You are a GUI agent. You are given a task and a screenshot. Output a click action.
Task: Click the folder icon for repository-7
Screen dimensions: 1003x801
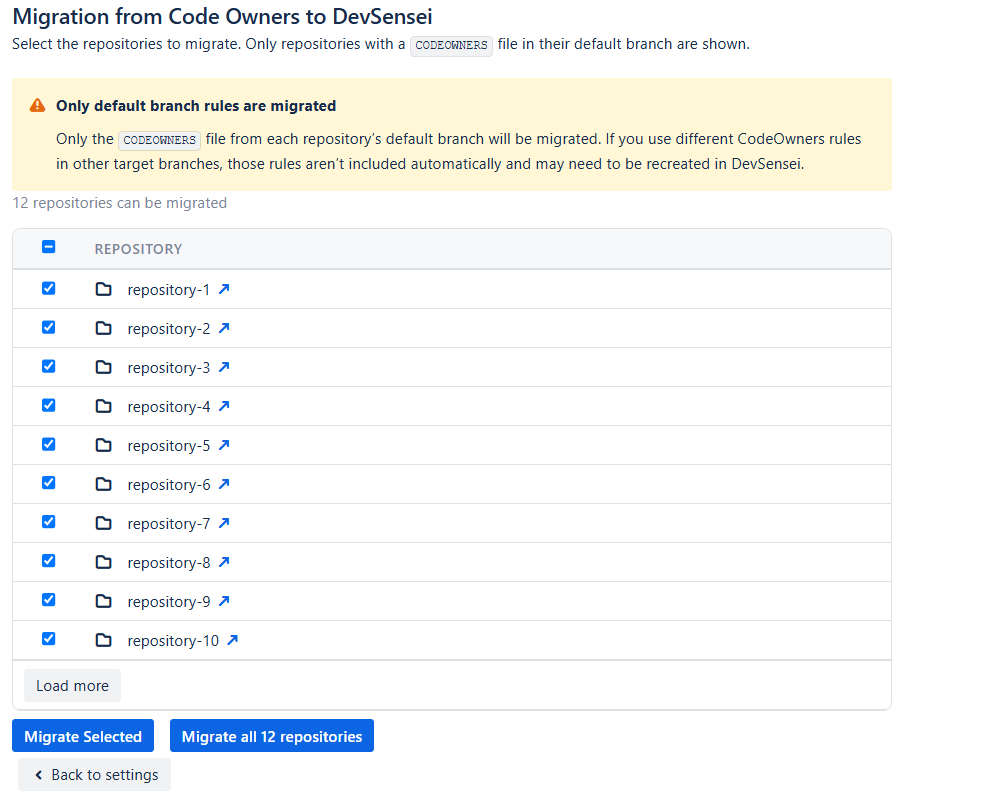(x=104, y=524)
